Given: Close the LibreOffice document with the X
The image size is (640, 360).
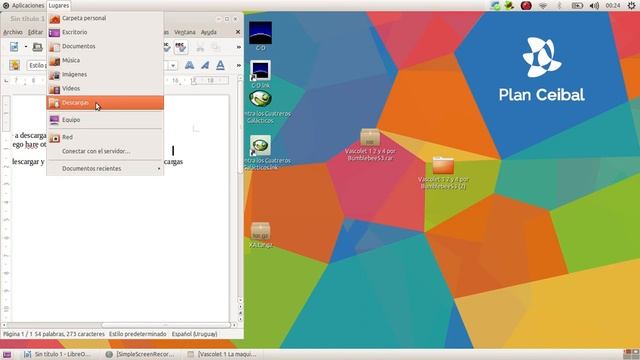Looking at the screenshot, I should pyautogui.click(x=238, y=32).
